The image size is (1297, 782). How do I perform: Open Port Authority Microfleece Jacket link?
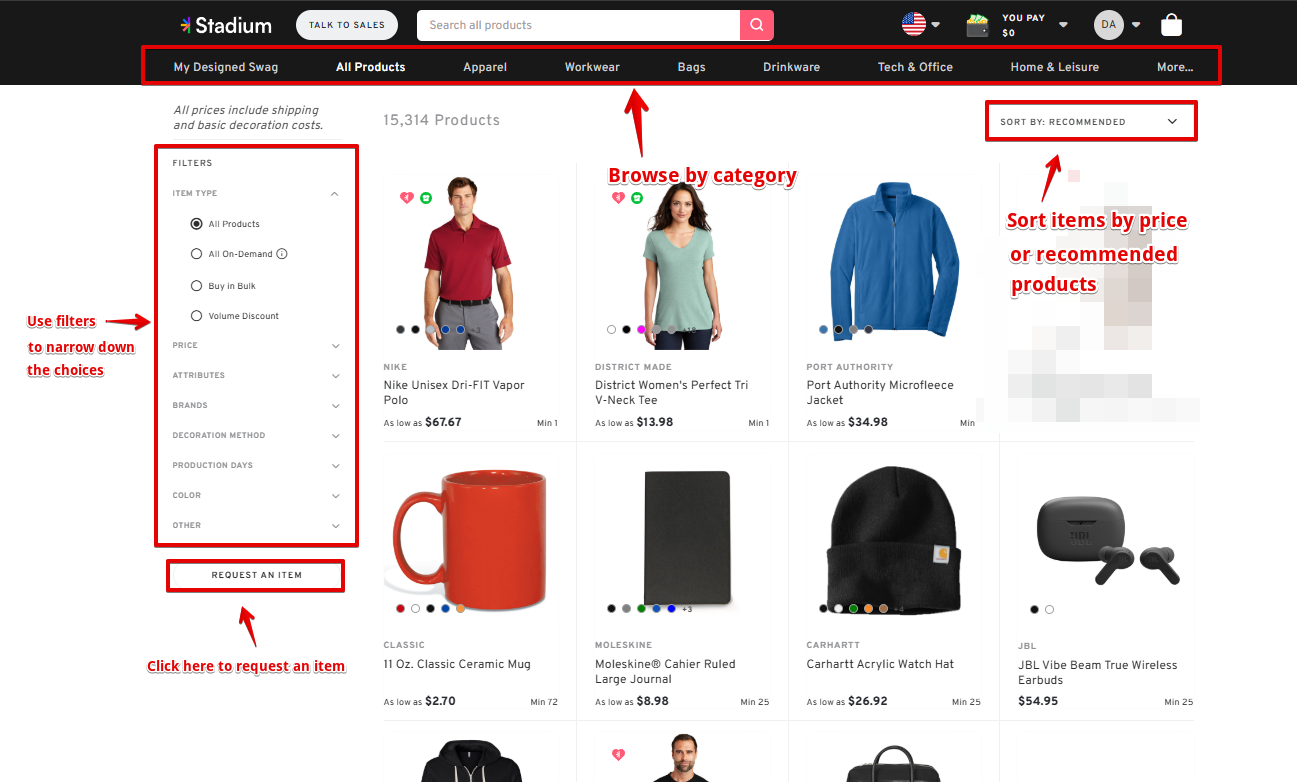pyautogui.click(x=880, y=392)
